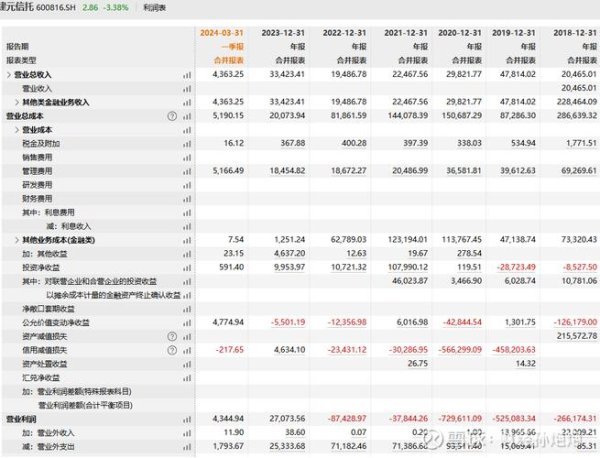The height and width of the screenshot is (458, 600).
Task: Click value -28,723.49 in 投资净收益 row
Action: click(x=516, y=267)
